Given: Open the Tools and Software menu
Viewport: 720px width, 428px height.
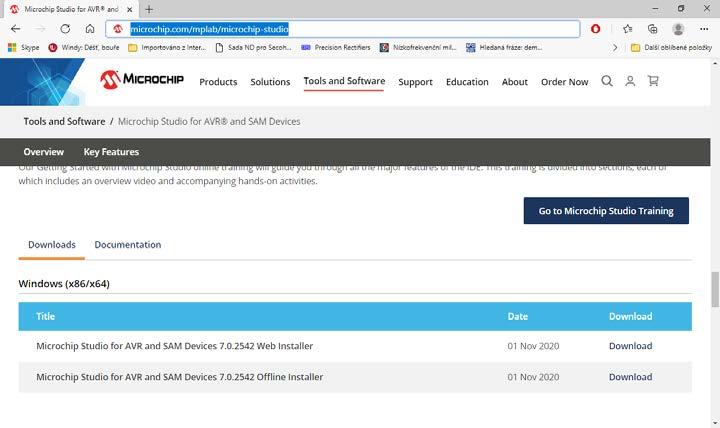Looking at the screenshot, I should click(x=344, y=81).
